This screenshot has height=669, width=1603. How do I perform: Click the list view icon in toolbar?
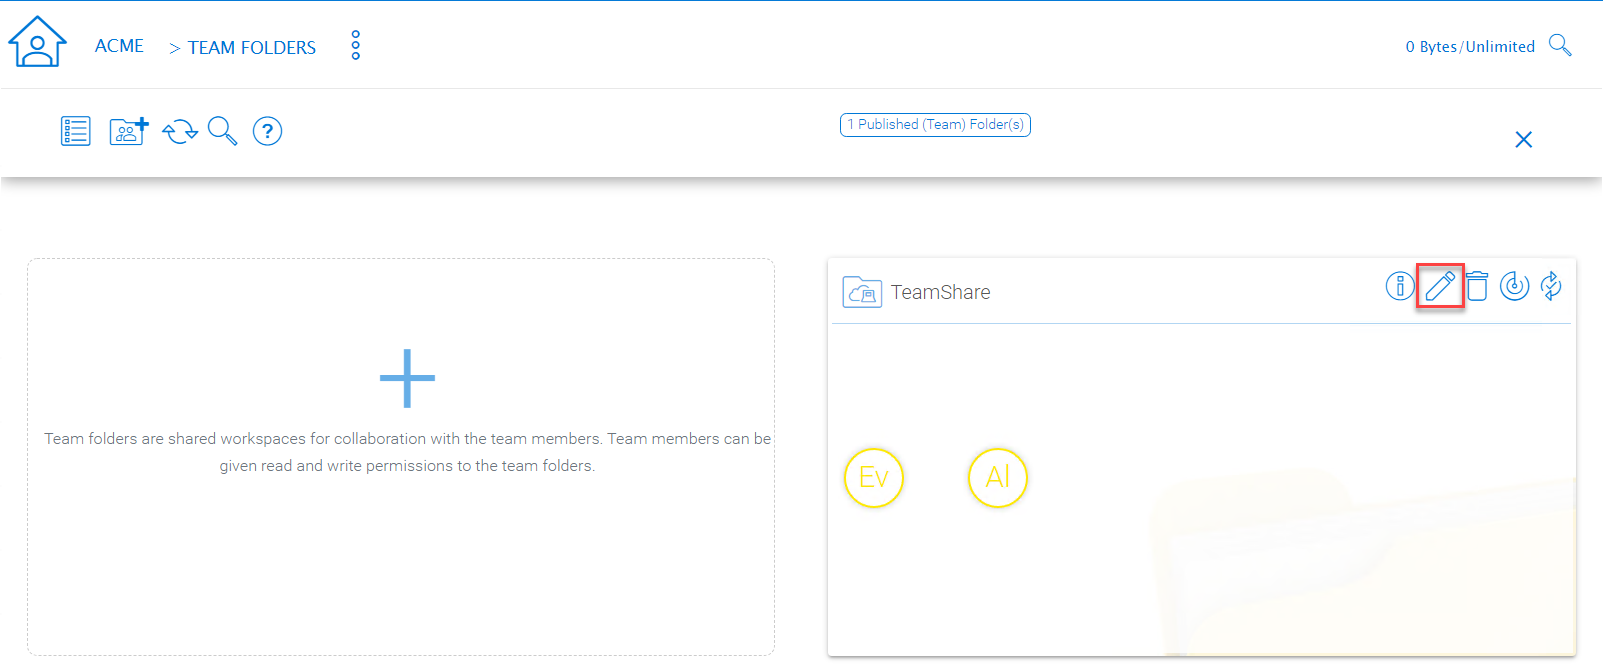click(x=76, y=131)
